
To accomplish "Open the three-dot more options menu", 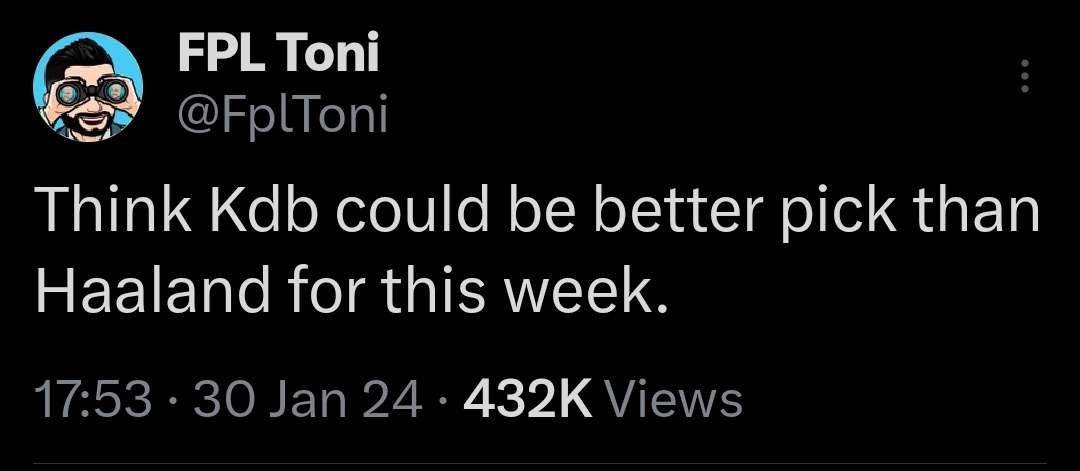I will [x=1025, y=76].
